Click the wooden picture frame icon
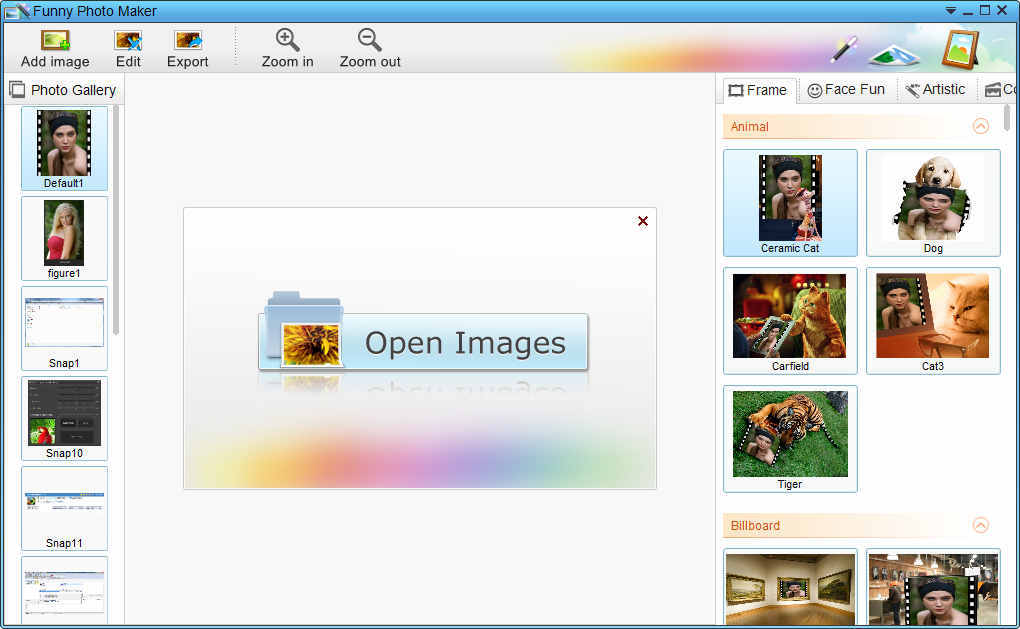The image size is (1020, 629). click(961, 49)
